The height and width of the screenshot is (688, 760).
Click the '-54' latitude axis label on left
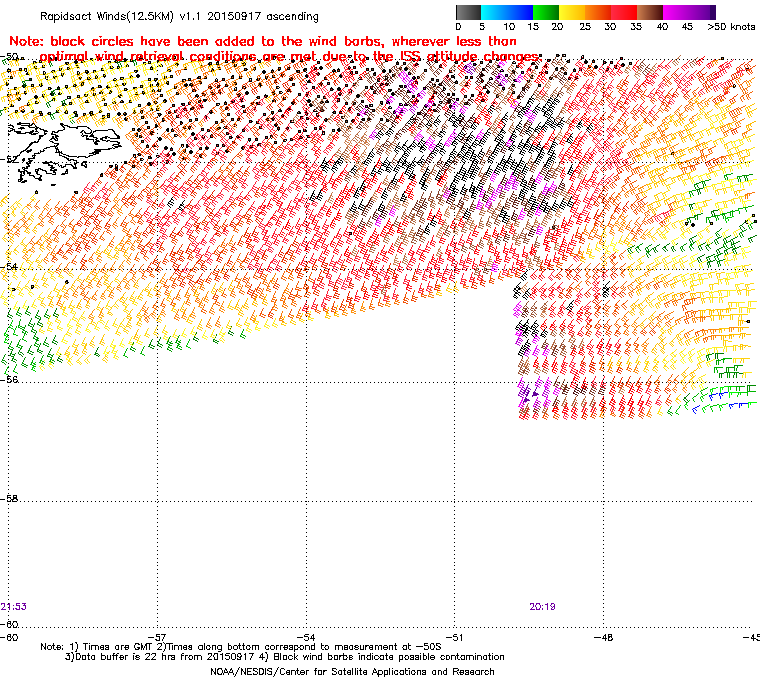(9, 267)
